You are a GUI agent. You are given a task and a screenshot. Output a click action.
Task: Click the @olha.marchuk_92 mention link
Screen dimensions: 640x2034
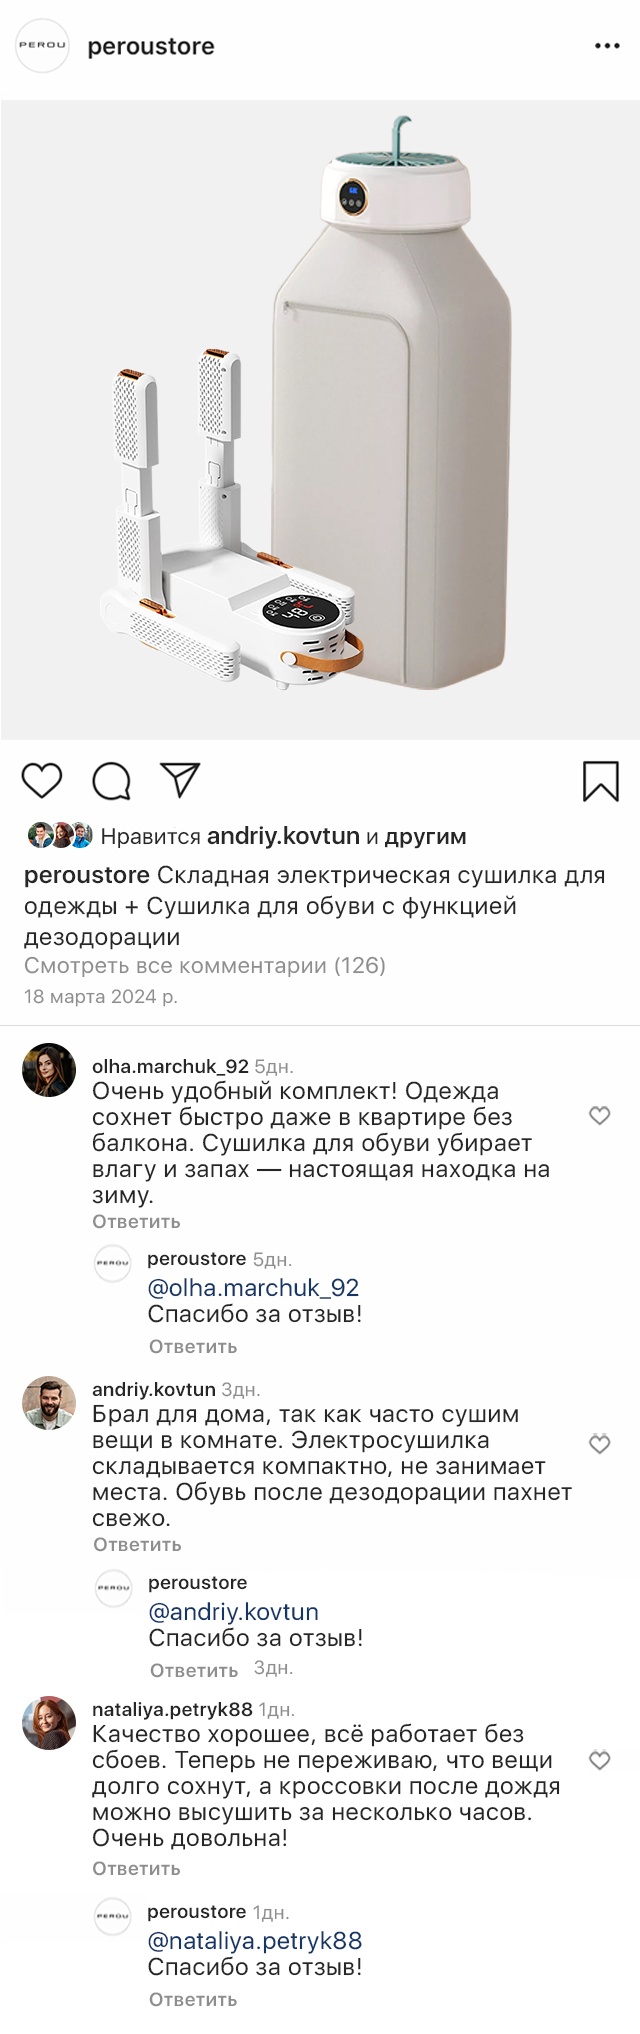[253, 1288]
